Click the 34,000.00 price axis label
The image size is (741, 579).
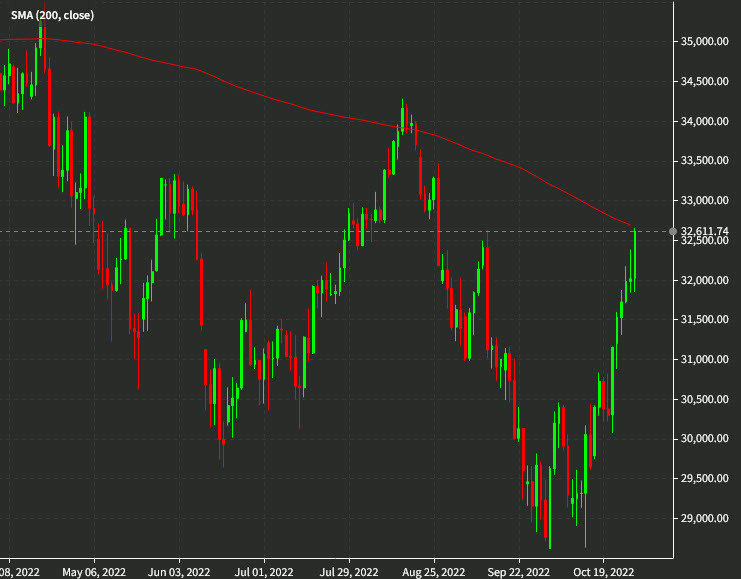[704, 121]
